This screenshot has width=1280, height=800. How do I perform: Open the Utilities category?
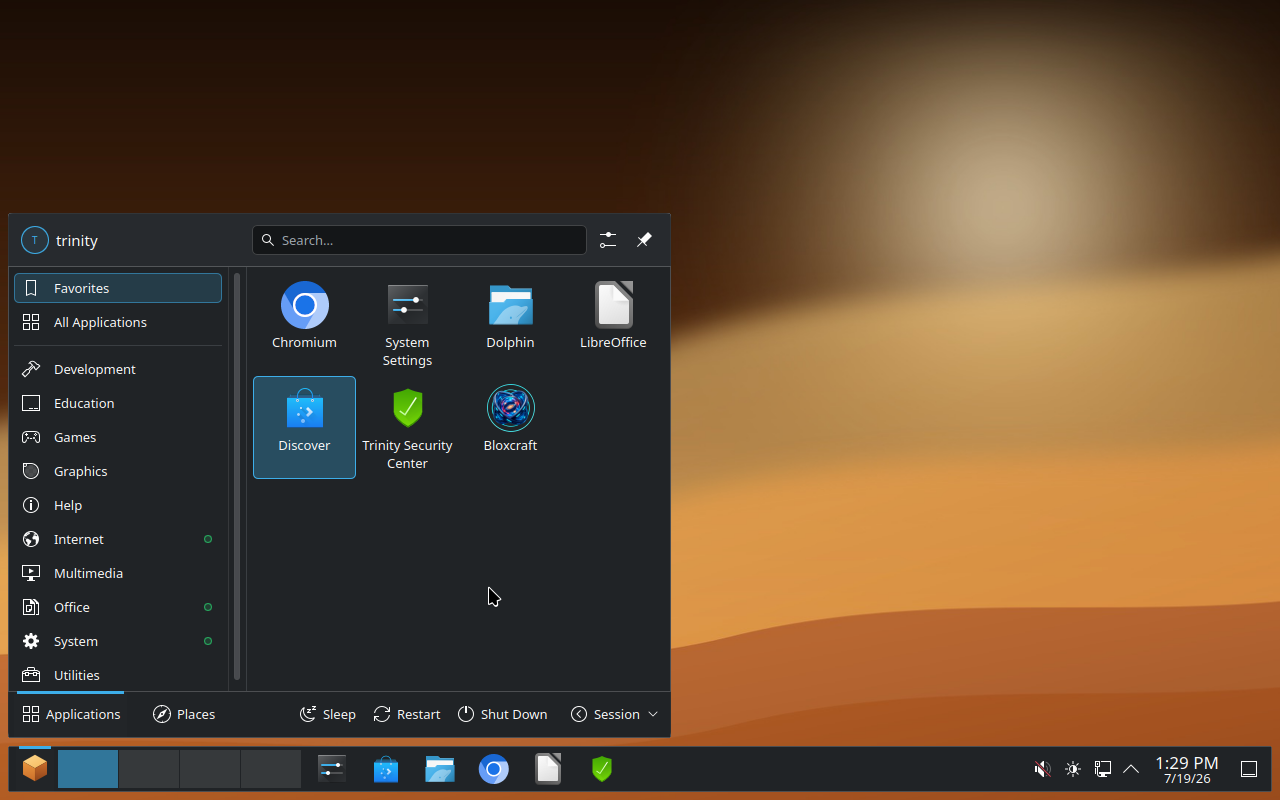point(118,675)
